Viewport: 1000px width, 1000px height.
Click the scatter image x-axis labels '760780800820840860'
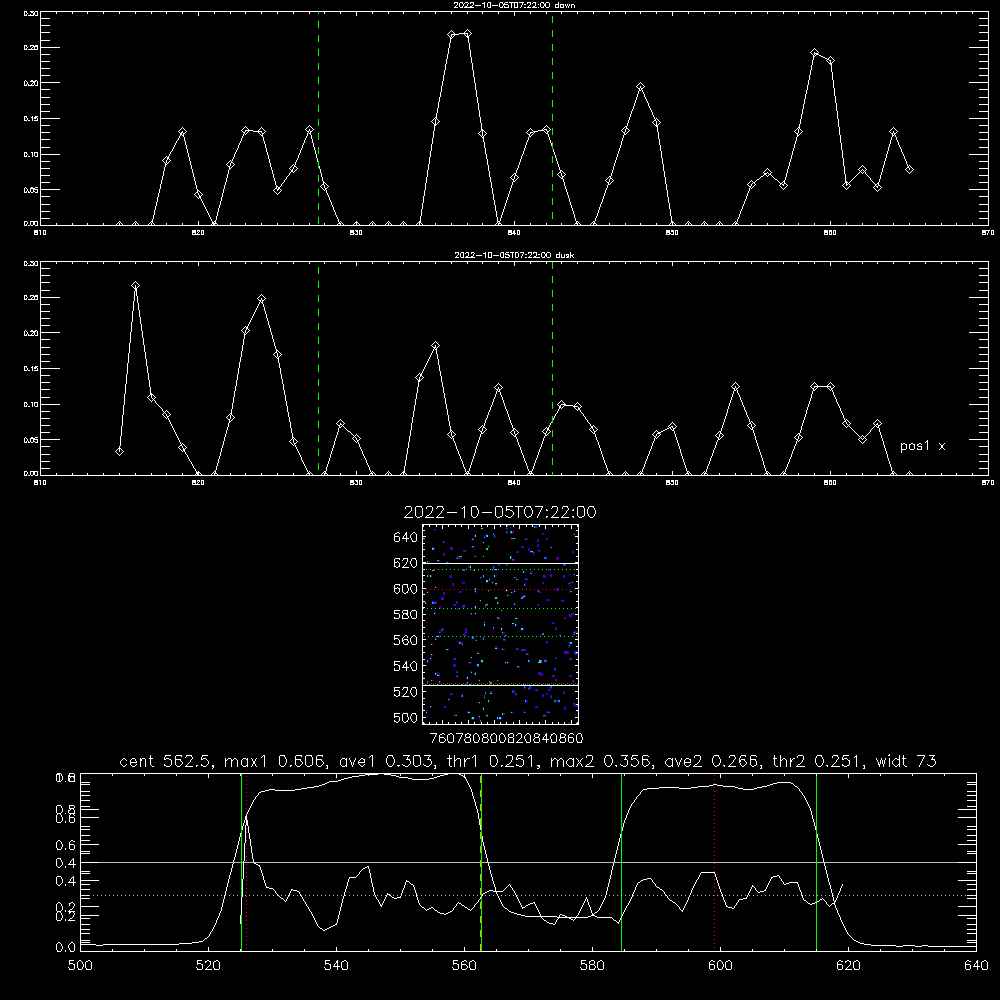pyautogui.click(x=507, y=739)
